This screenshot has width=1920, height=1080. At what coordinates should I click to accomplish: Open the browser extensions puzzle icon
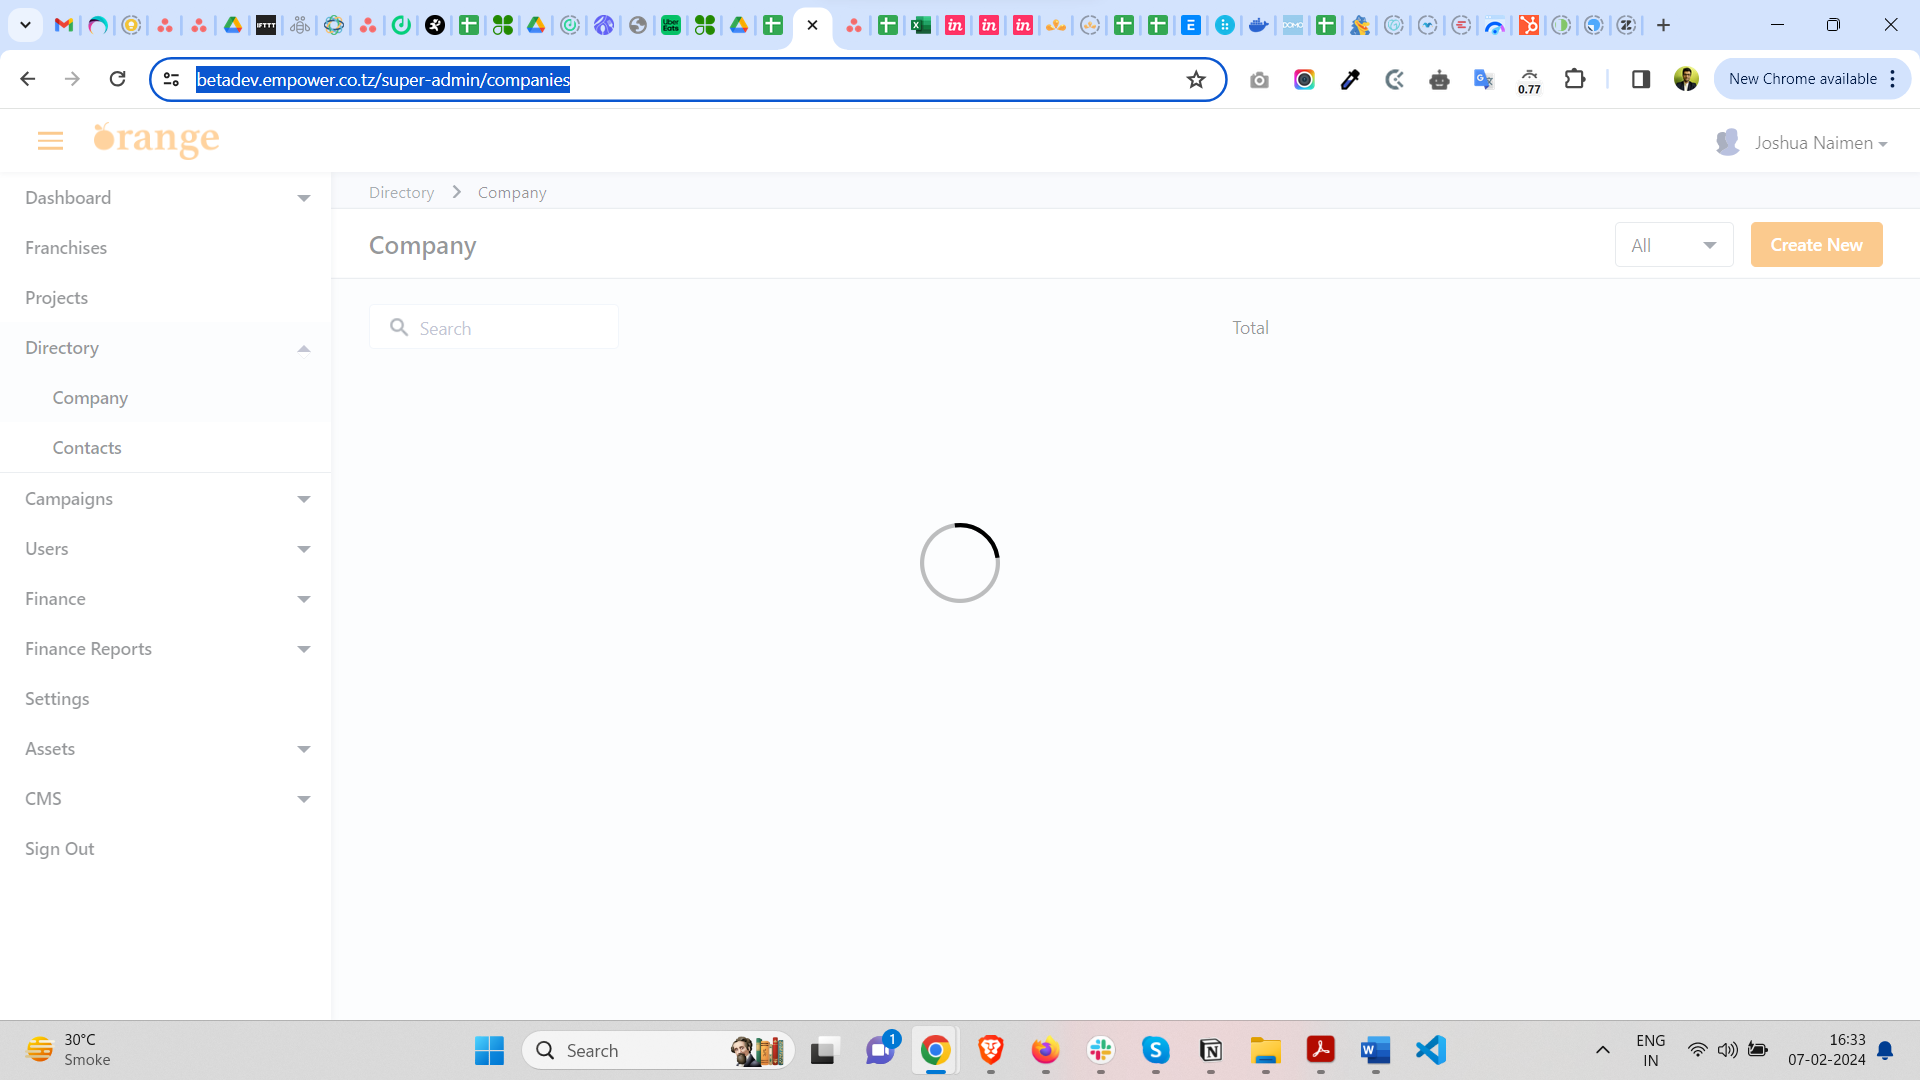coord(1575,79)
